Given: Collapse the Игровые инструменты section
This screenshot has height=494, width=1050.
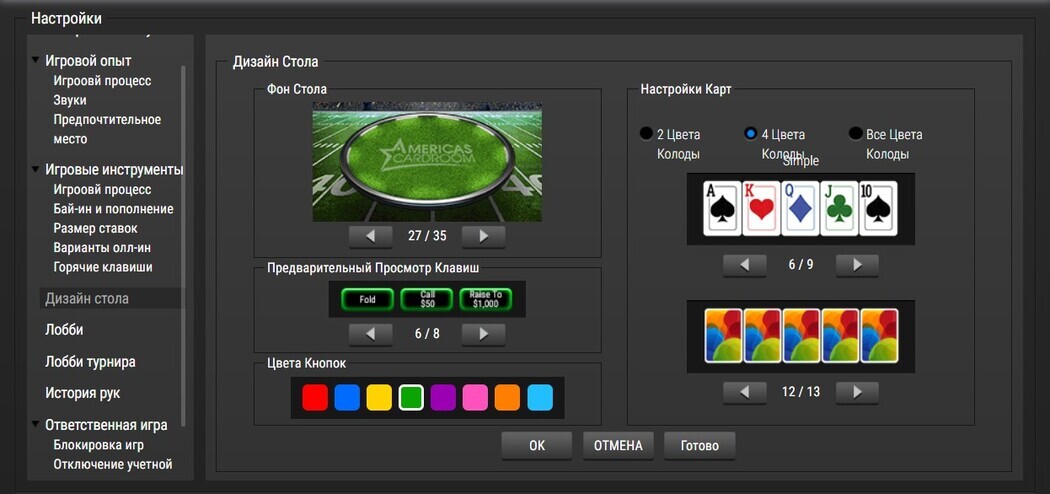Looking at the screenshot, I should tap(36, 170).
